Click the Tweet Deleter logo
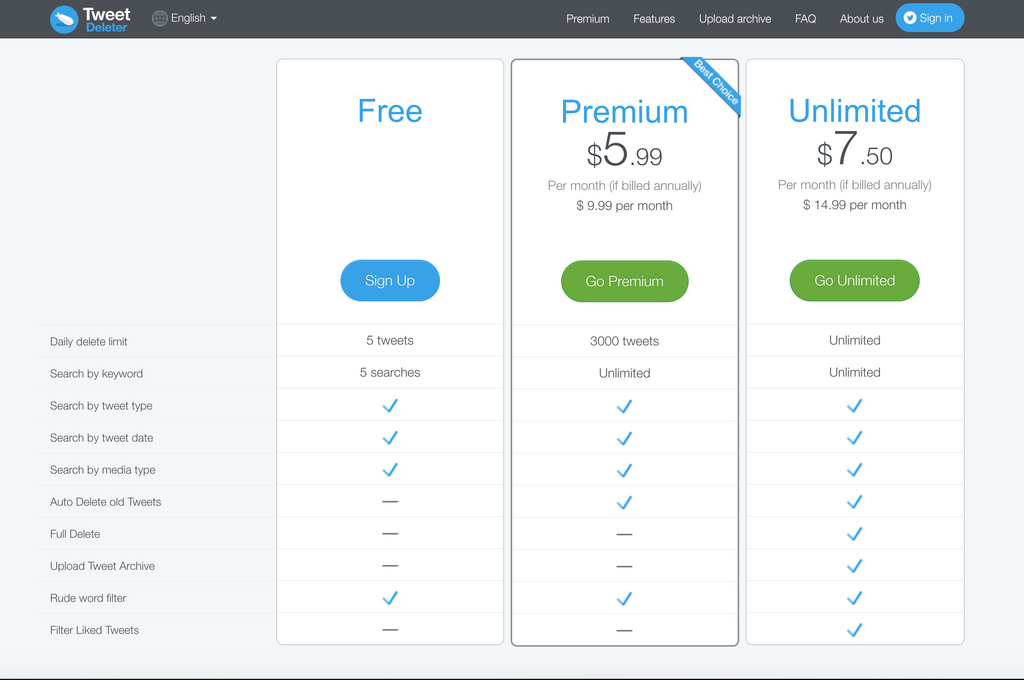The width and height of the screenshot is (1024, 680). (x=91, y=19)
